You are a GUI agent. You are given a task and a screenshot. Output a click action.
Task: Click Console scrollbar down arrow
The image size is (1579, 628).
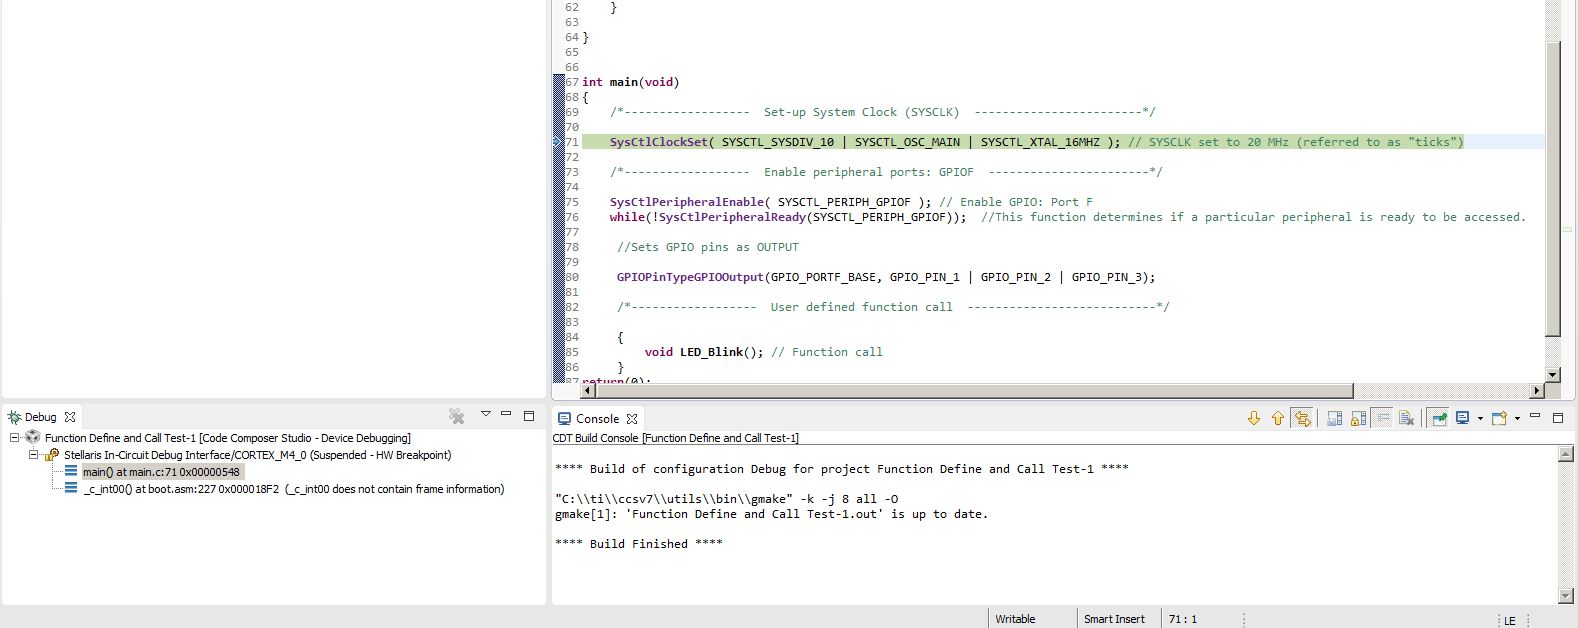click(x=1566, y=596)
